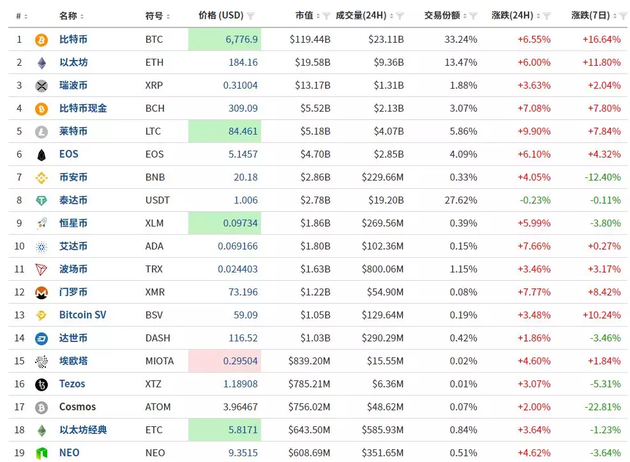Screen dimensions: 630x462
Task: Sort table by # rank column
Action: tap(22, 16)
